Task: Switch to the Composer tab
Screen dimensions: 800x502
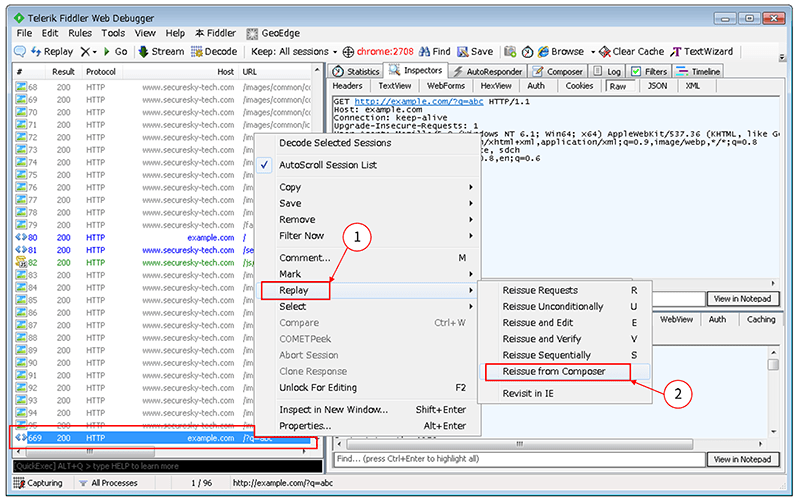Action: 557,71
